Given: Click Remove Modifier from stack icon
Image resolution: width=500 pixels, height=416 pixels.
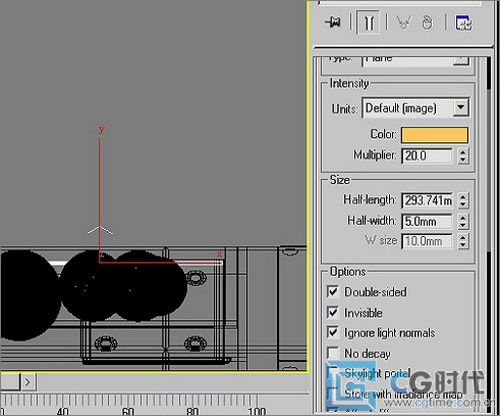Looking at the screenshot, I should [427, 23].
